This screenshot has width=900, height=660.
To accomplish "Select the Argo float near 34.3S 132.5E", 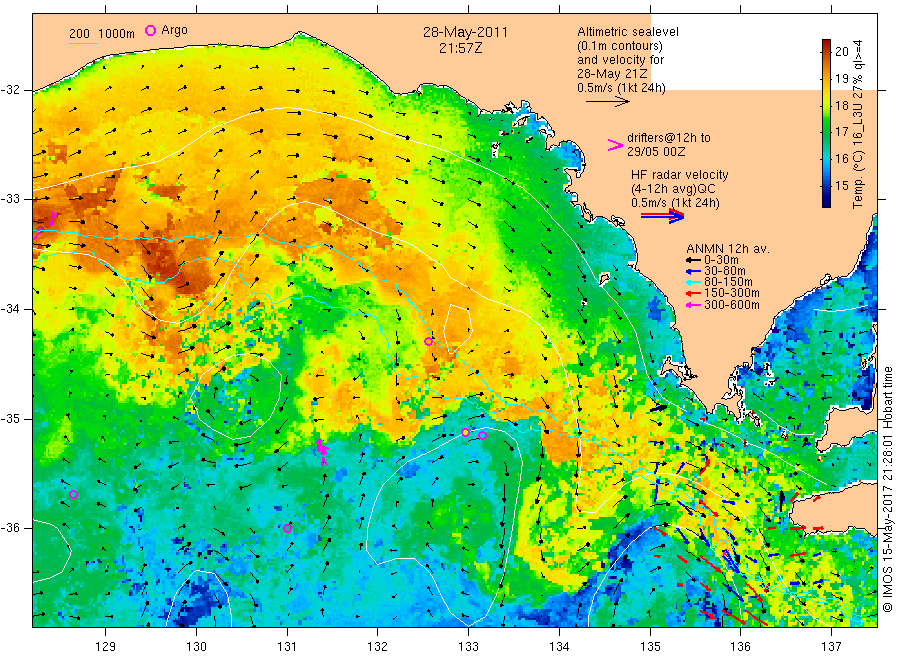I will (x=428, y=341).
